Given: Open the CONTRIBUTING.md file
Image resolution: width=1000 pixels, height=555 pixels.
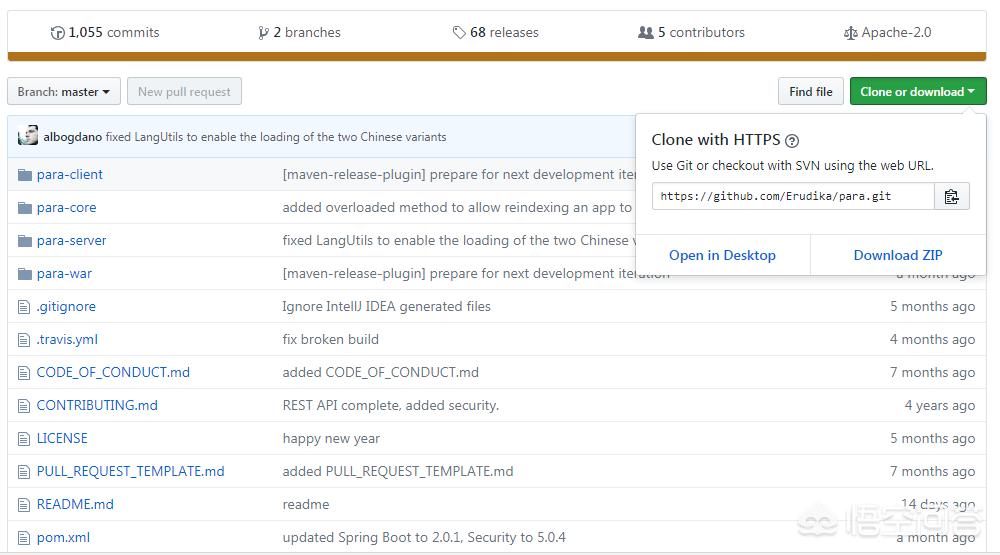Looking at the screenshot, I should point(97,406).
